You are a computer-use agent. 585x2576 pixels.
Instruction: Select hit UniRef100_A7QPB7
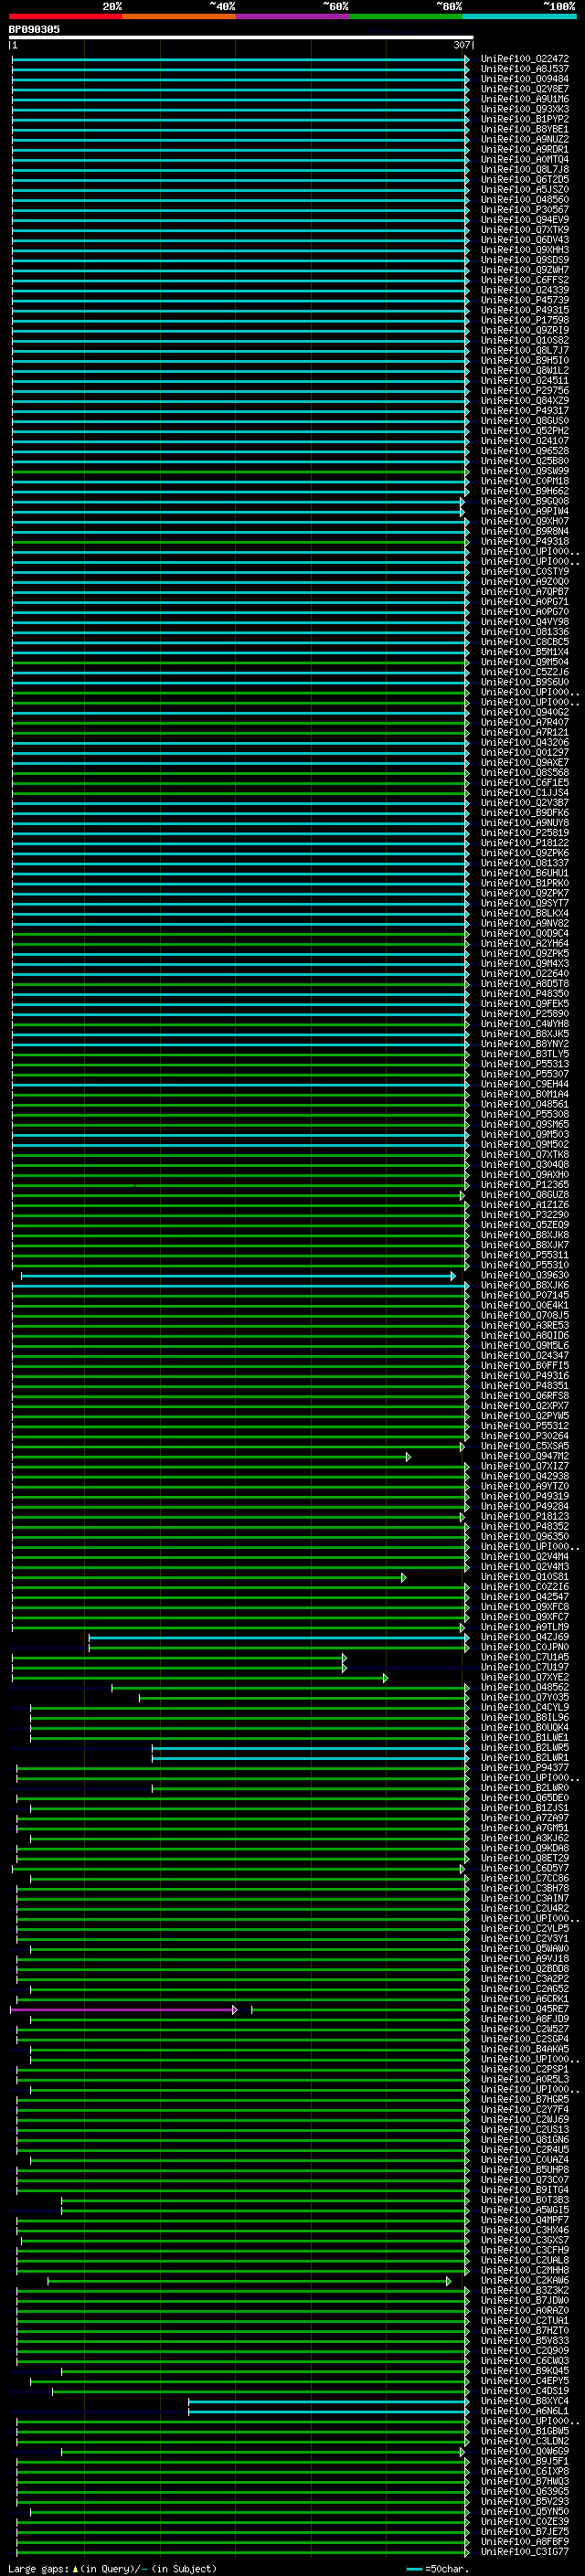point(525,592)
